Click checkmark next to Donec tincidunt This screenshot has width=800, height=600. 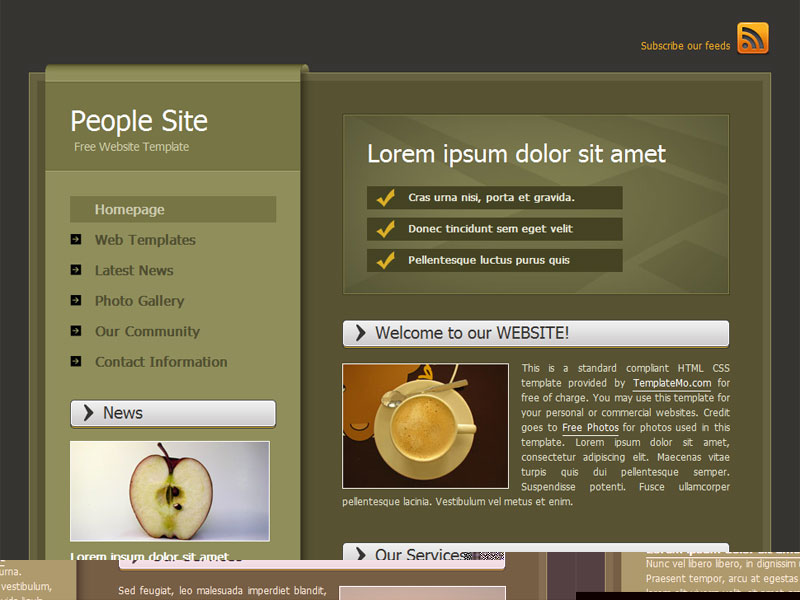point(385,229)
